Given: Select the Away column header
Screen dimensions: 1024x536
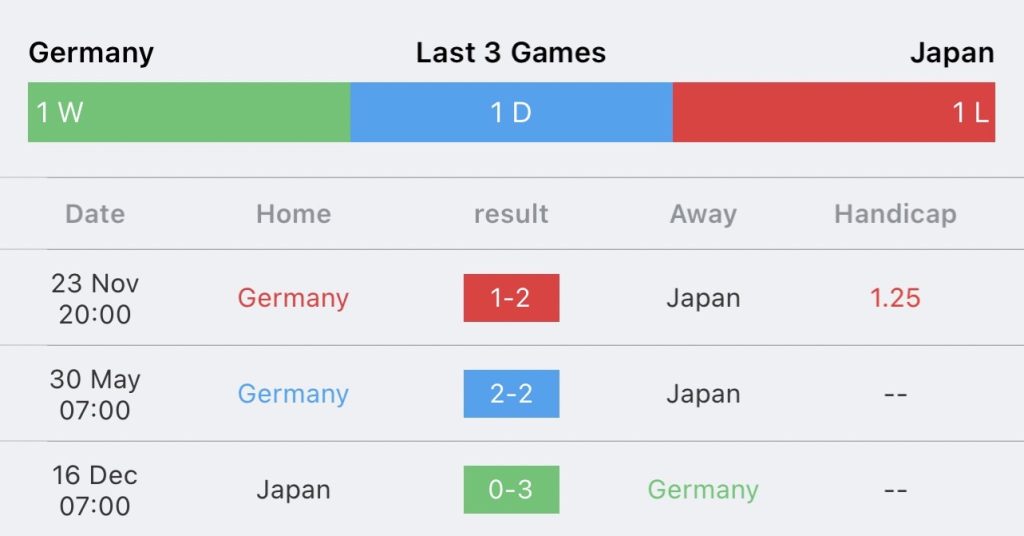Looking at the screenshot, I should tap(703, 214).
